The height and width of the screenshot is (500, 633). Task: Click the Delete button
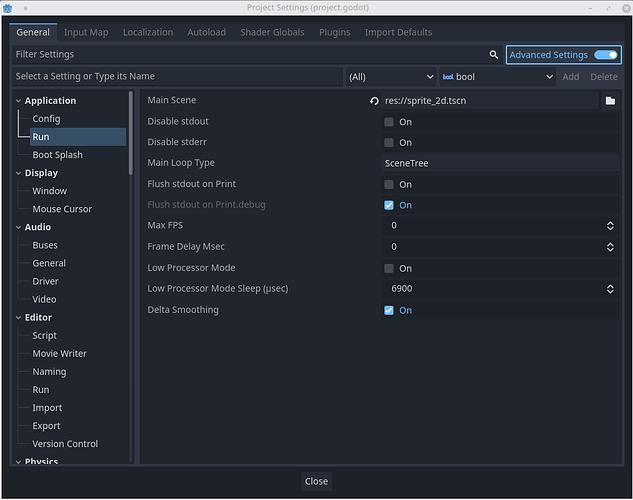(604, 77)
